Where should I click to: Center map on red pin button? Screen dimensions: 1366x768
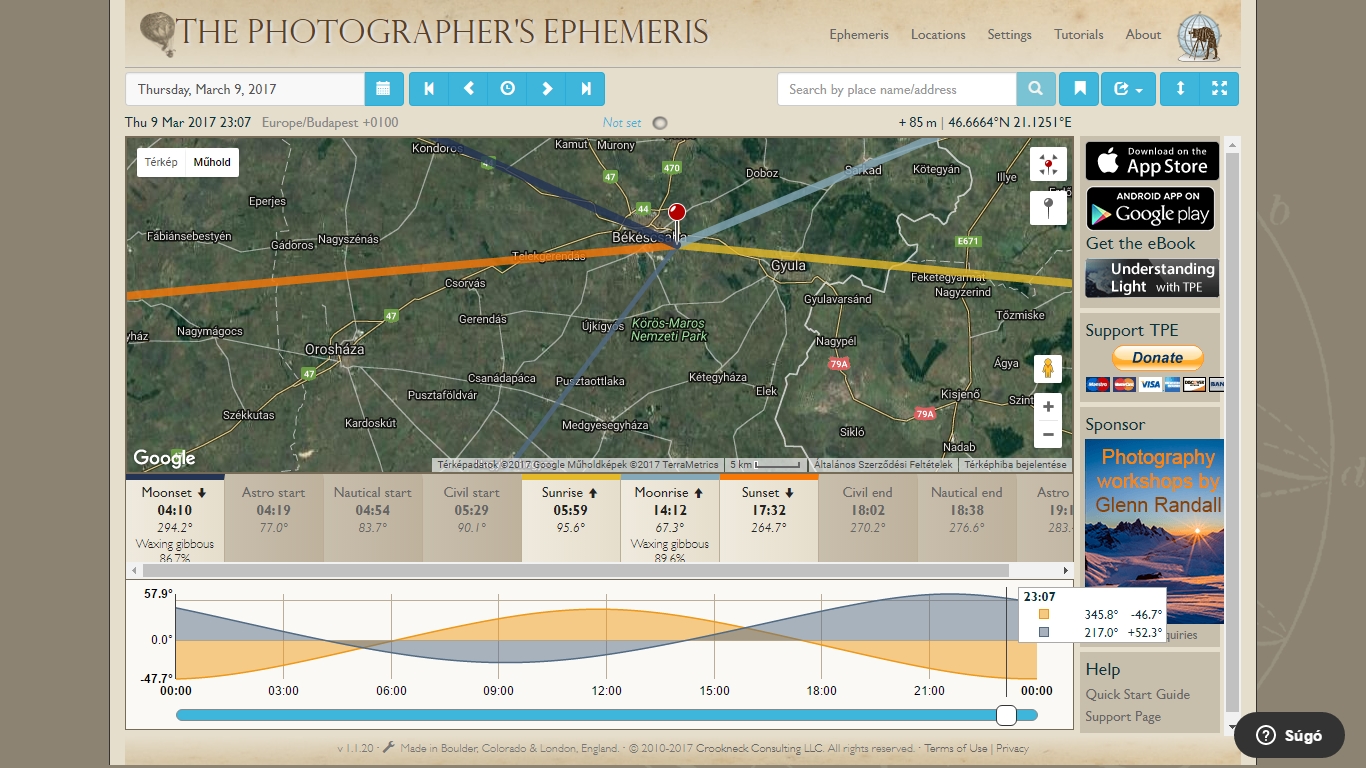1048,164
